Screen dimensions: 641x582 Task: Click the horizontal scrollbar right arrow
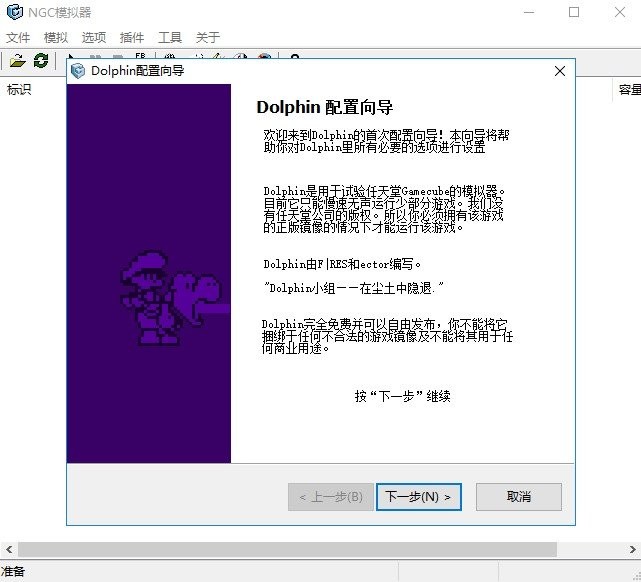(632, 549)
